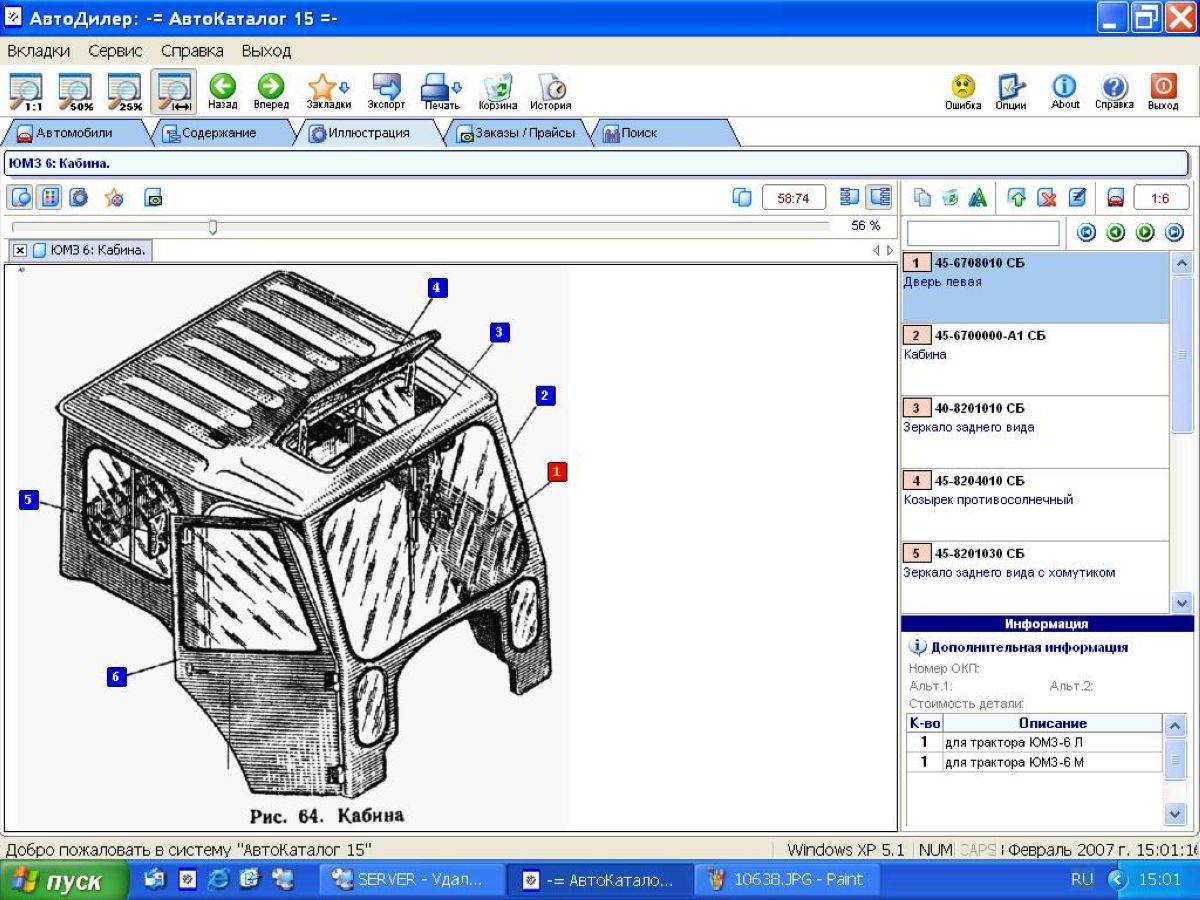This screenshot has width=1200, height=900.
Task: Click callout marker 5 on the cabin drawing
Action: pos(29,500)
